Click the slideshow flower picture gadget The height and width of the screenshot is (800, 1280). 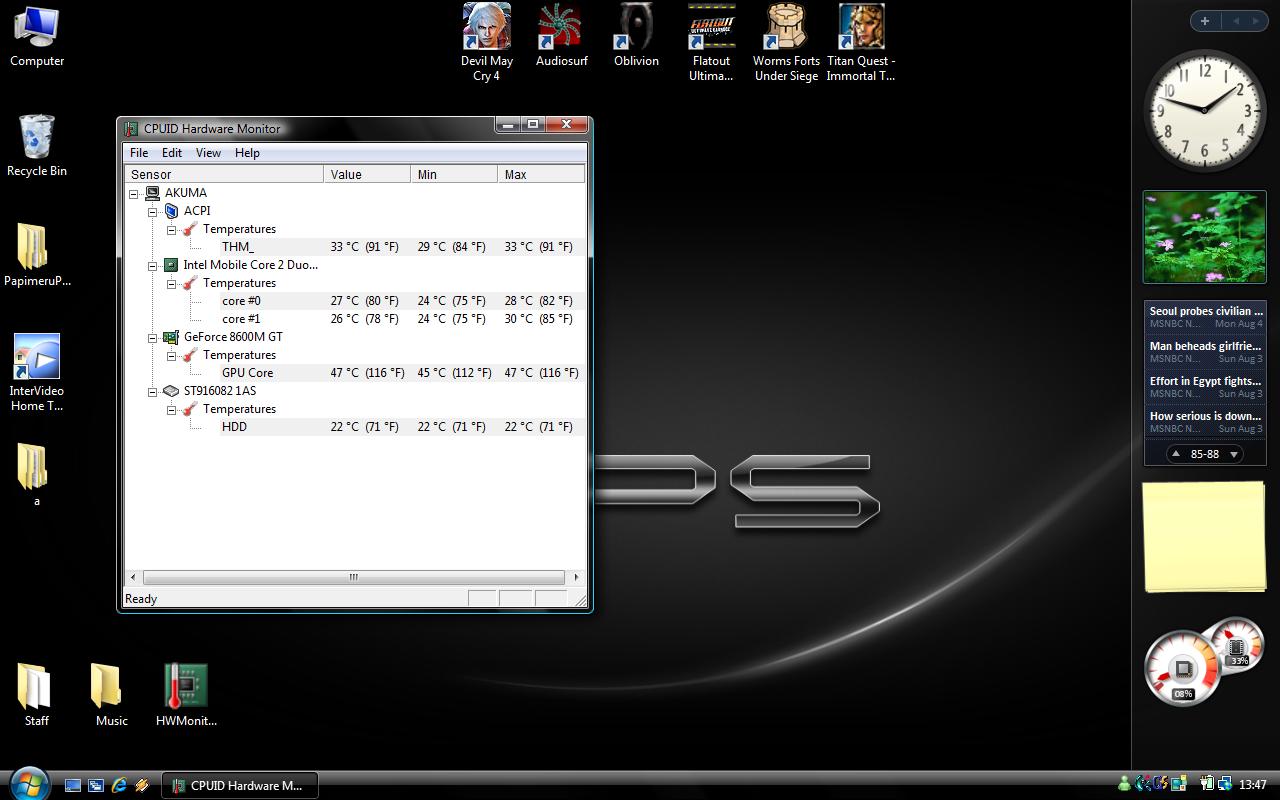[x=1205, y=237]
